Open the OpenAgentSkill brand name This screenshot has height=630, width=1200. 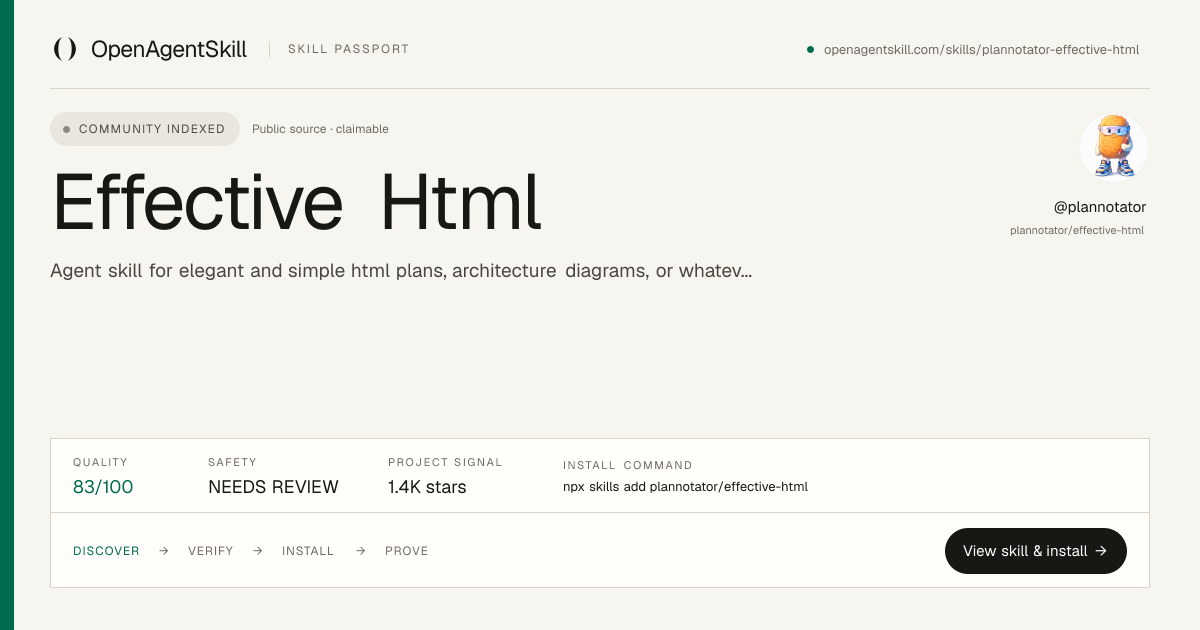[169, 49]
